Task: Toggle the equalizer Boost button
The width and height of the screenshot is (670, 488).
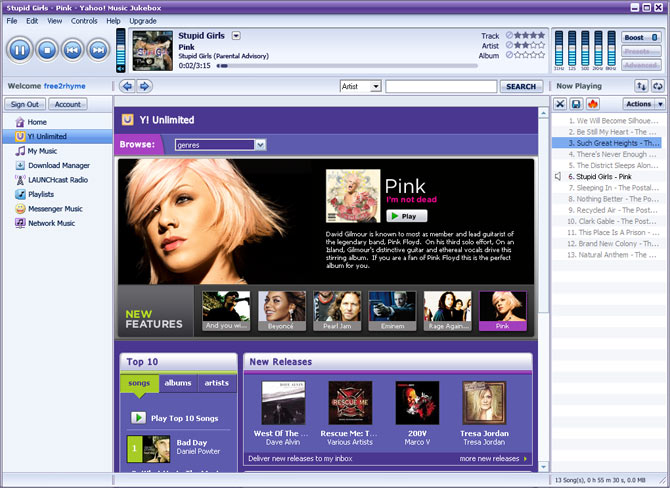Action: (640, 37)
